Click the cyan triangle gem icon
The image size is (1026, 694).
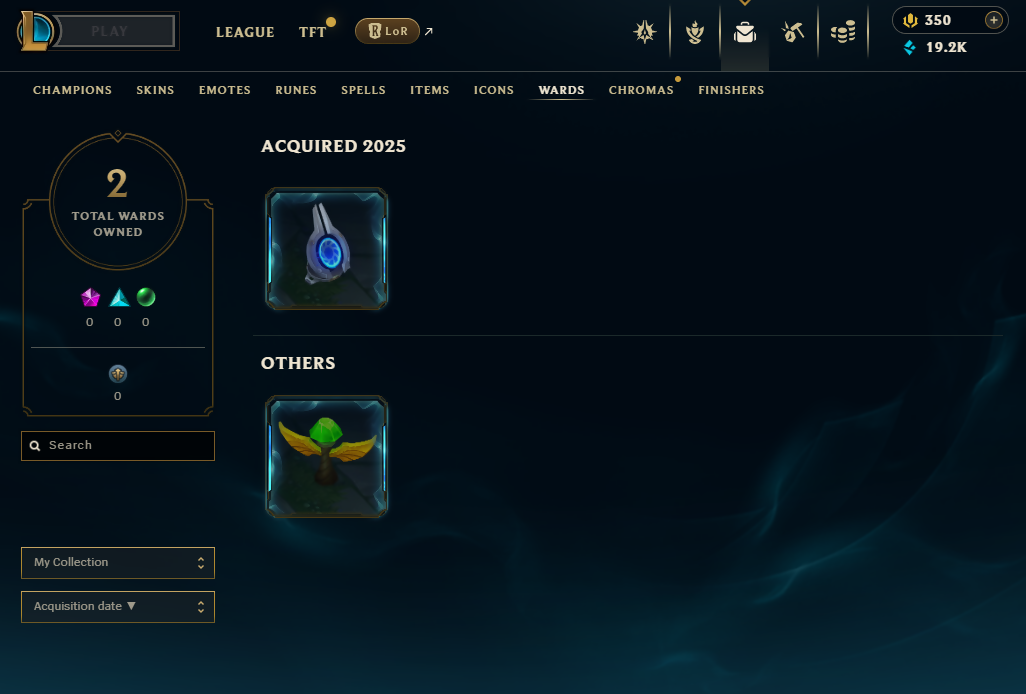118,298
